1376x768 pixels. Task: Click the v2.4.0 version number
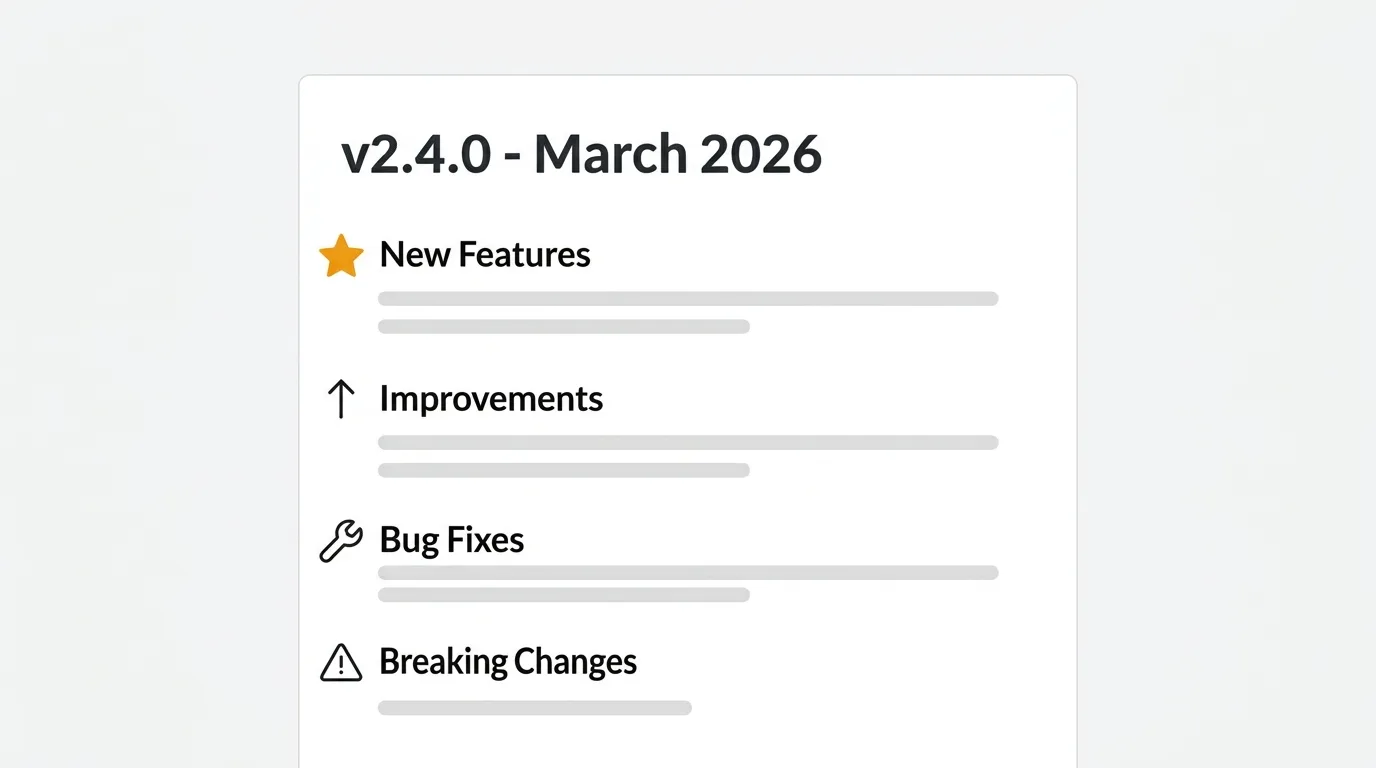point(416,155)
